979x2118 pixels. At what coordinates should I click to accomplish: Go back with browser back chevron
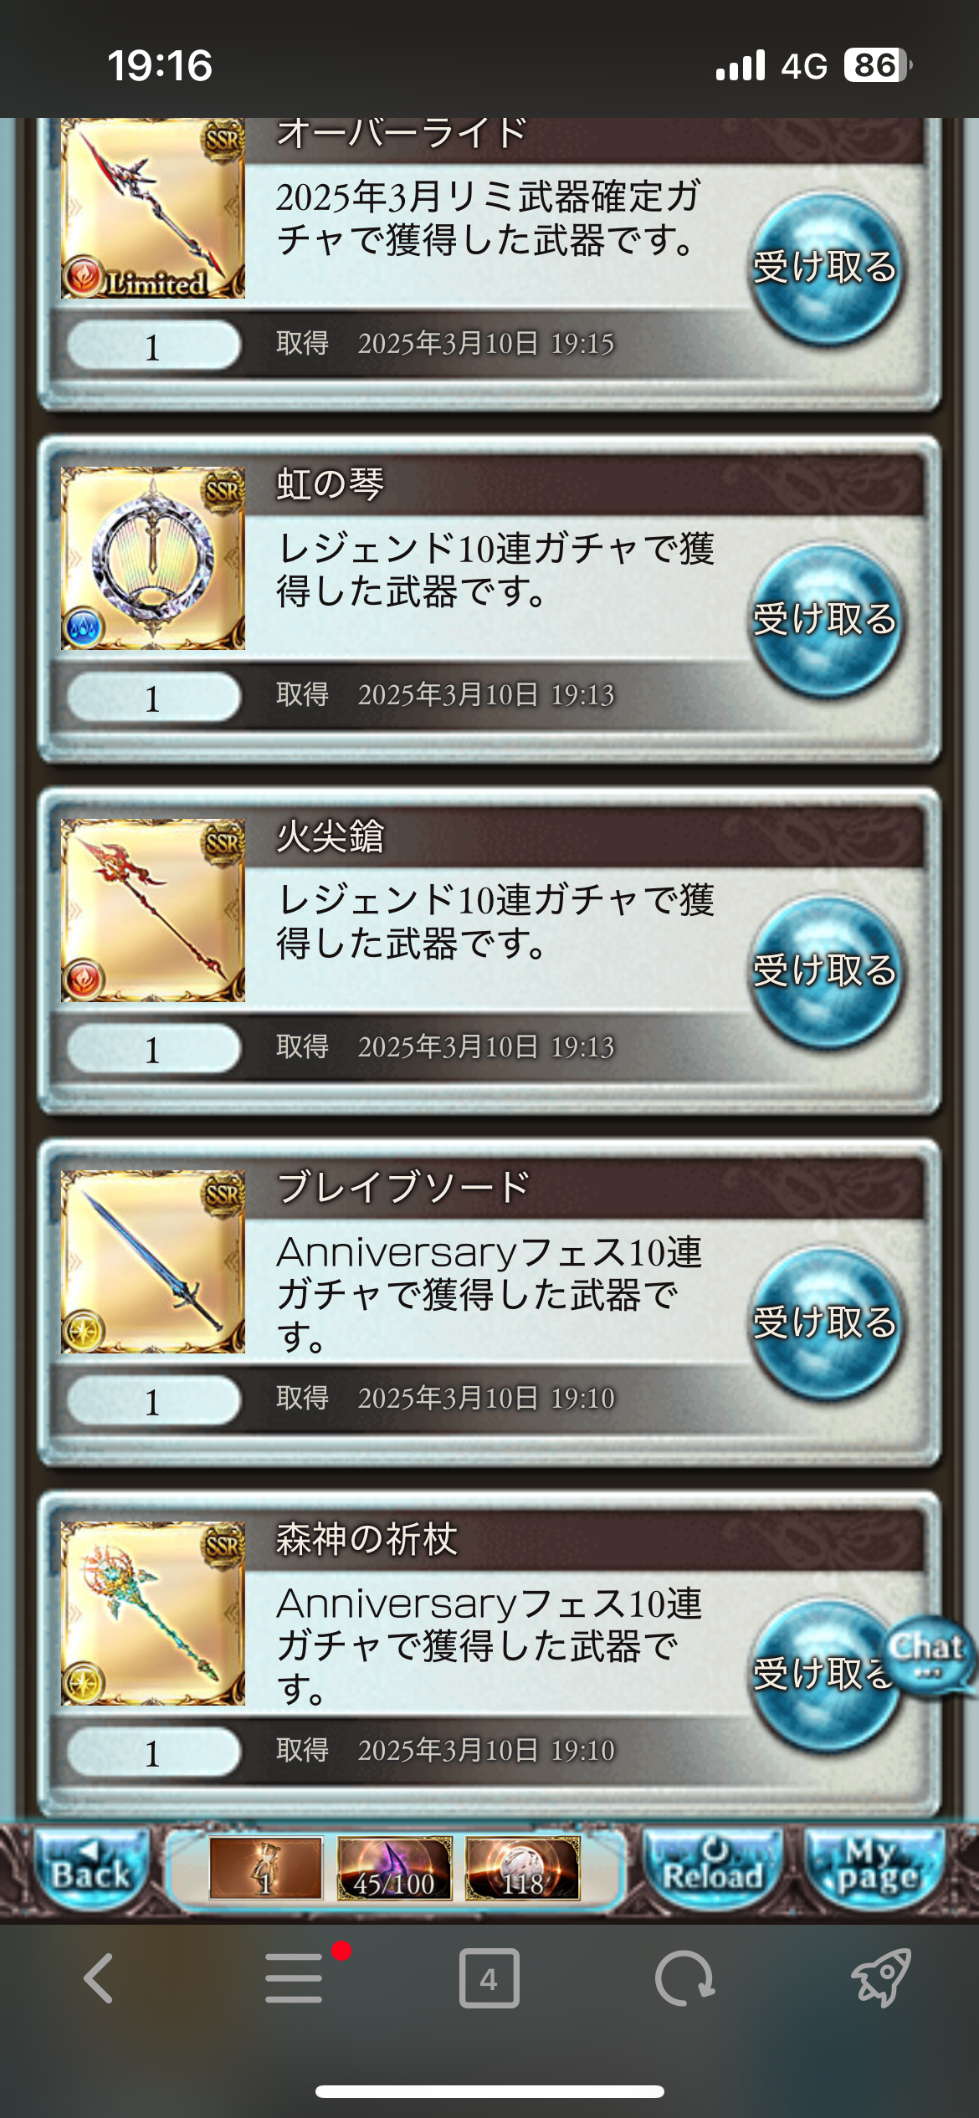point(97,1978)
